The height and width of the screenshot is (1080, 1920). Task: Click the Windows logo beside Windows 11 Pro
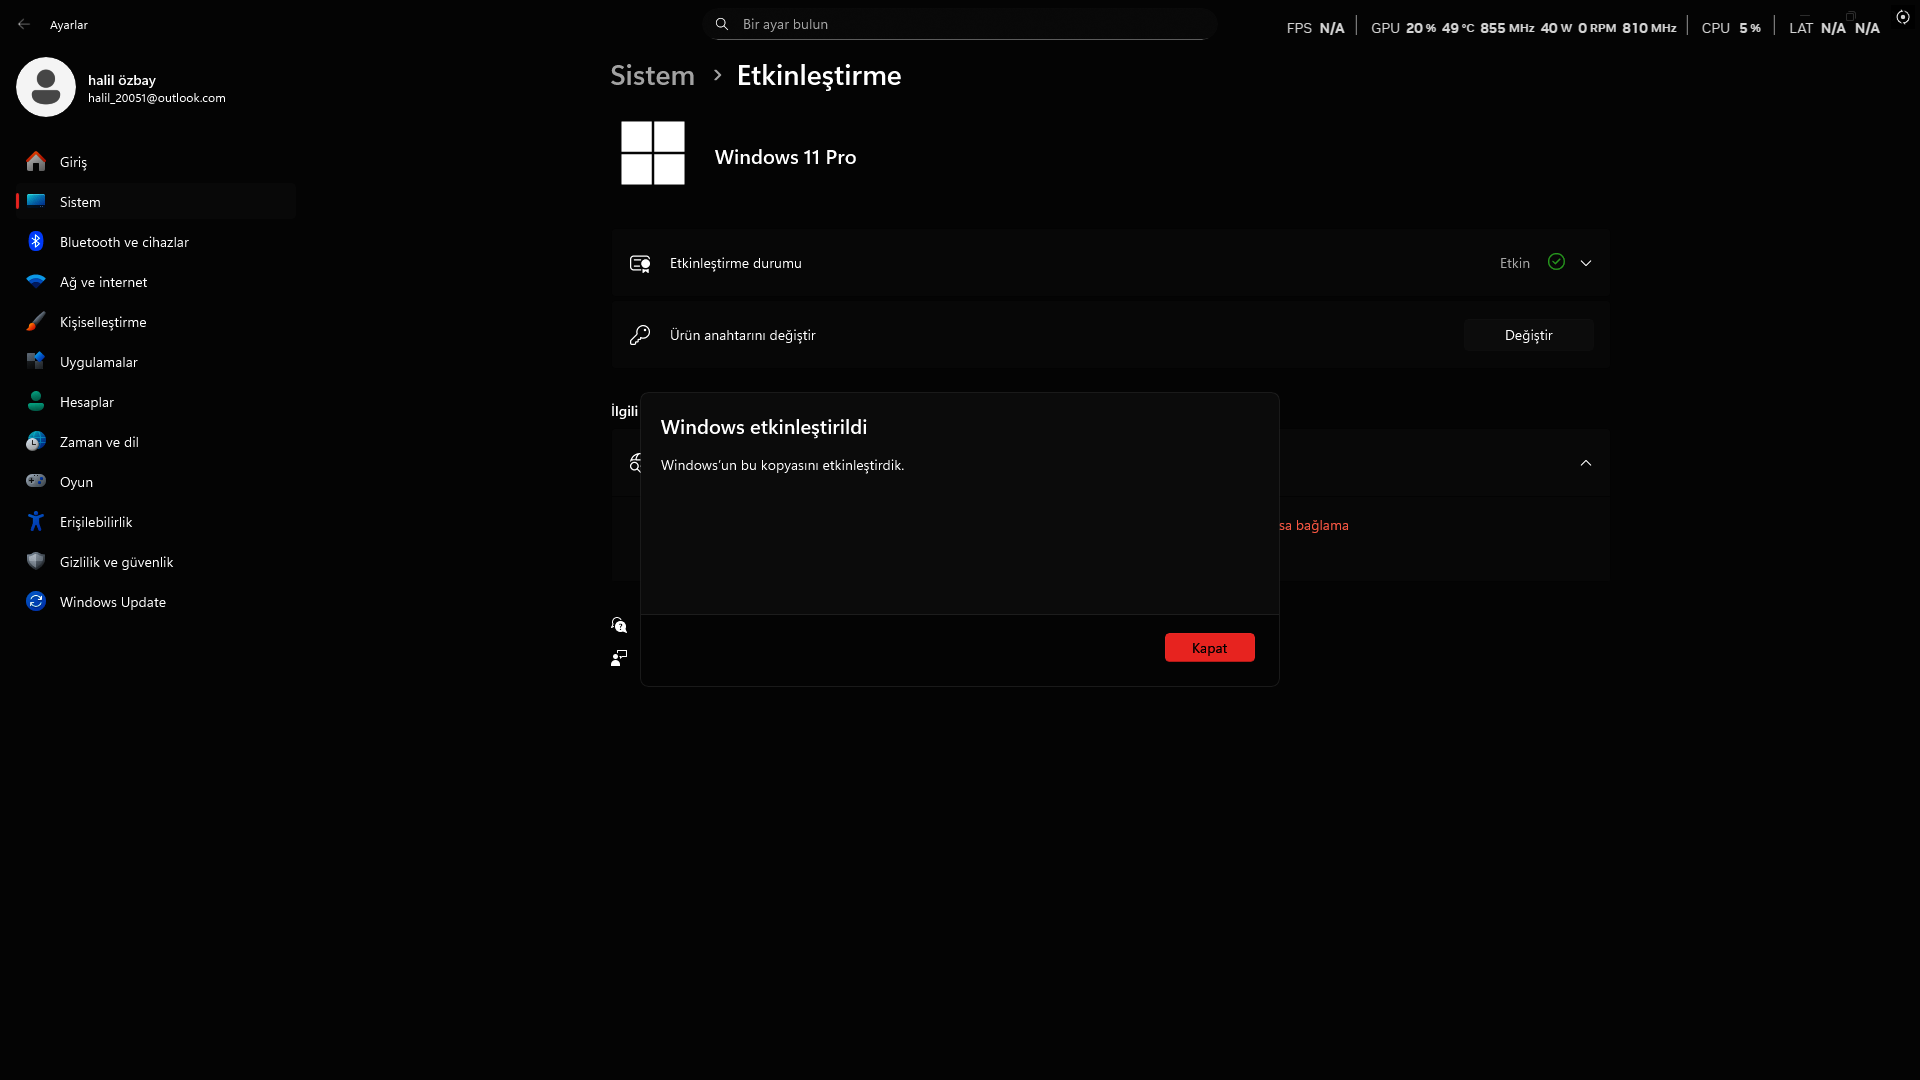coord(653,153)
